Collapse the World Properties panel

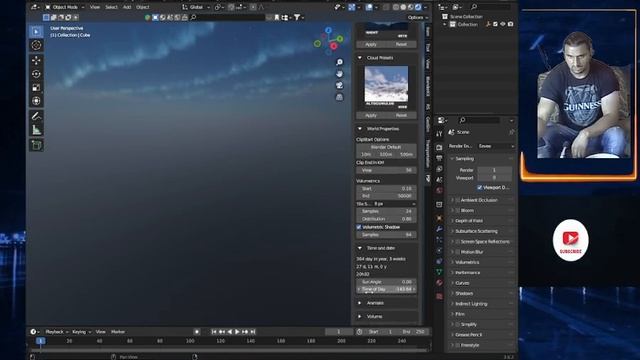(x=360, y=129)
